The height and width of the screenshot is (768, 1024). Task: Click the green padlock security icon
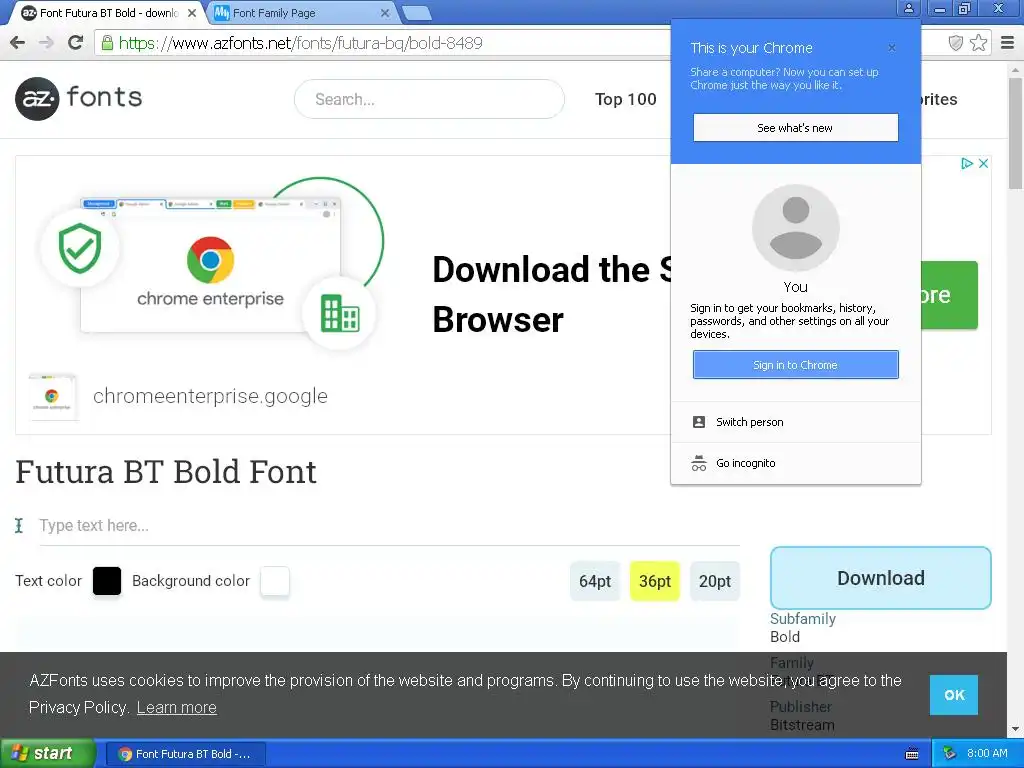click(107, 43)
